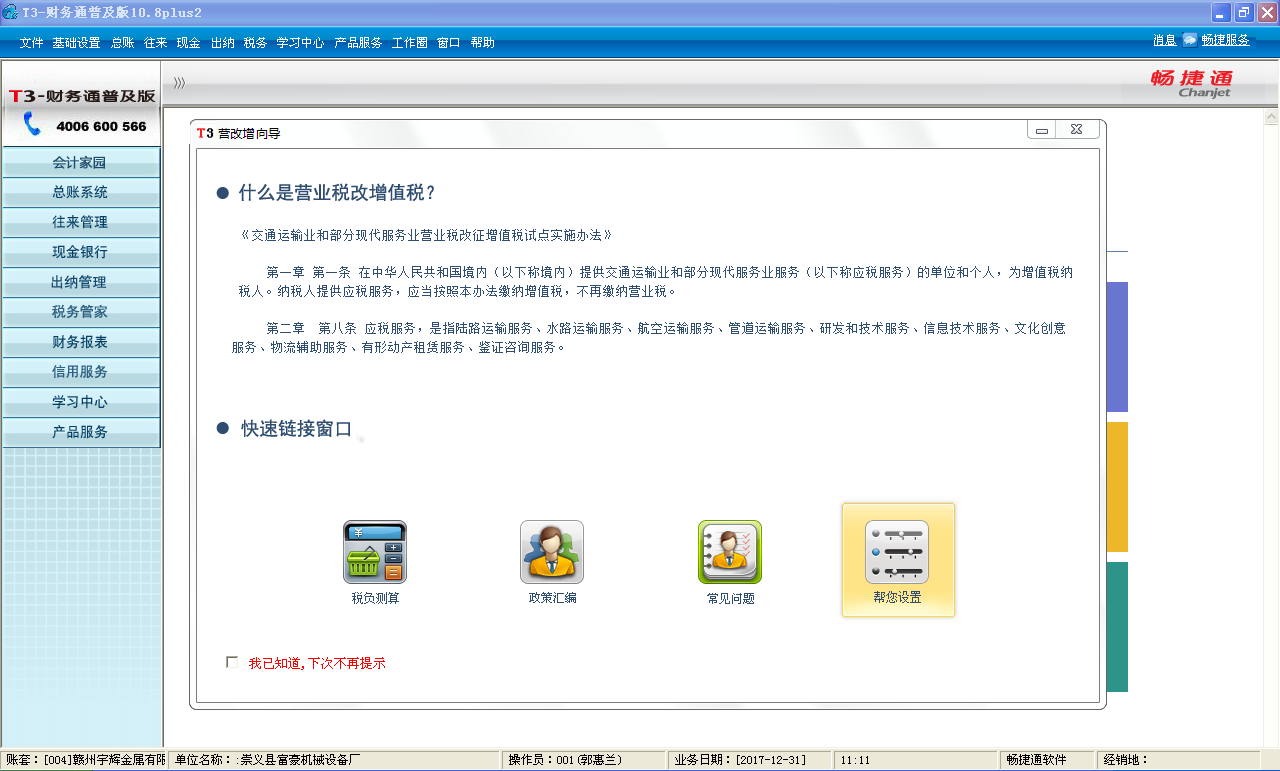
Task: Open the 出纳 menu
Action: click(x=222, y=43)
